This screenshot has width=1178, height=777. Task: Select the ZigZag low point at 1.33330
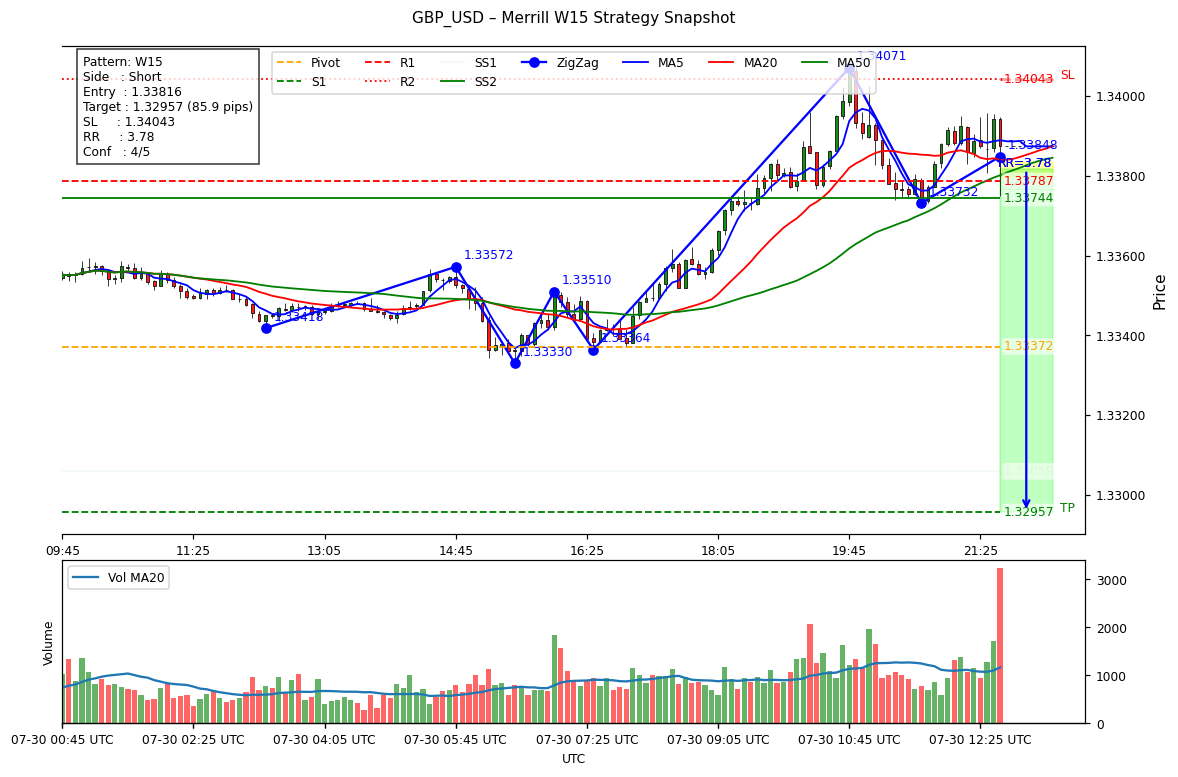(515, 363)
